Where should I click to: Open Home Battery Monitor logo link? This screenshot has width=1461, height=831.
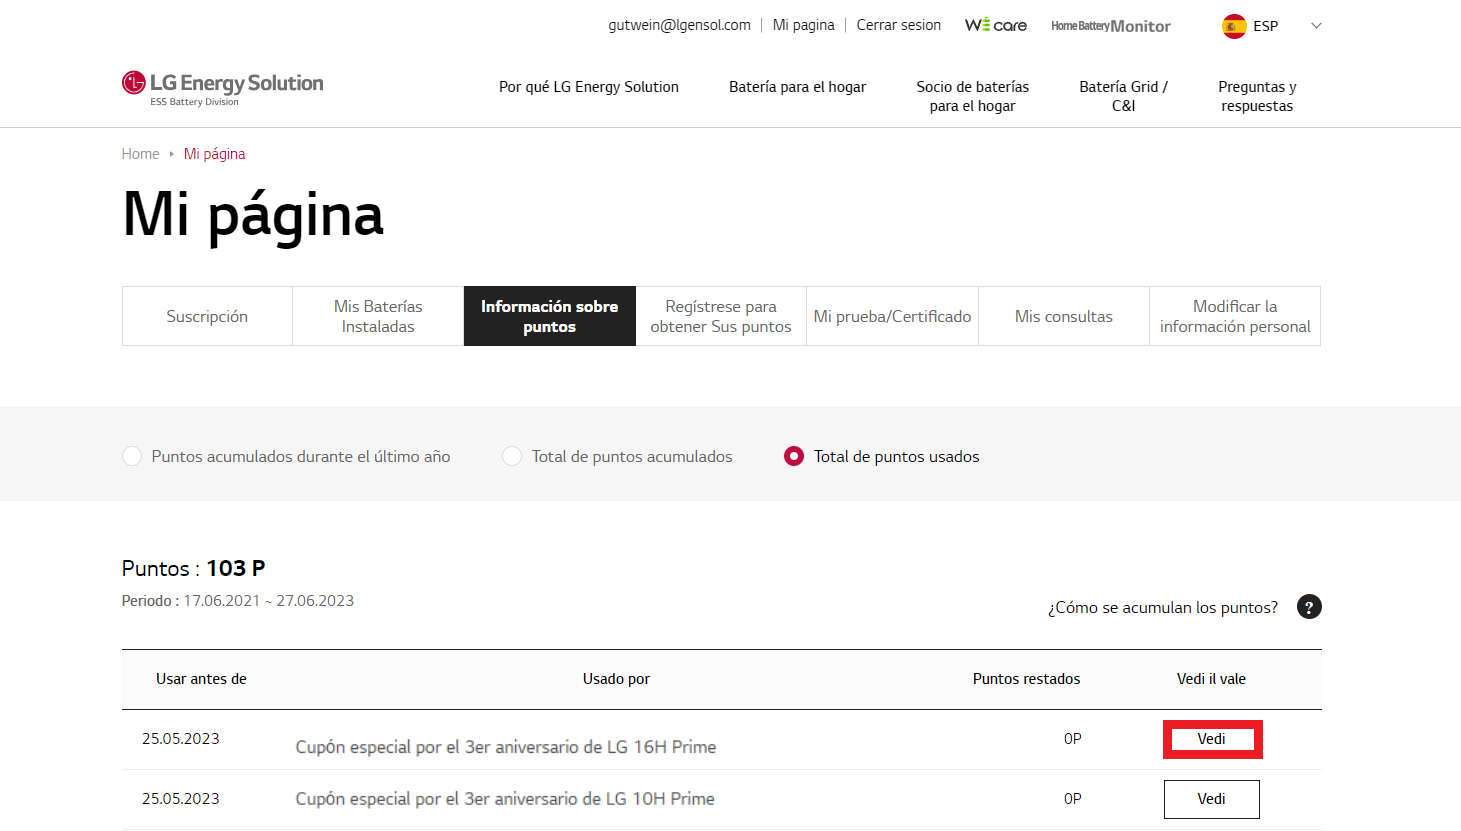click(1110, 26)
